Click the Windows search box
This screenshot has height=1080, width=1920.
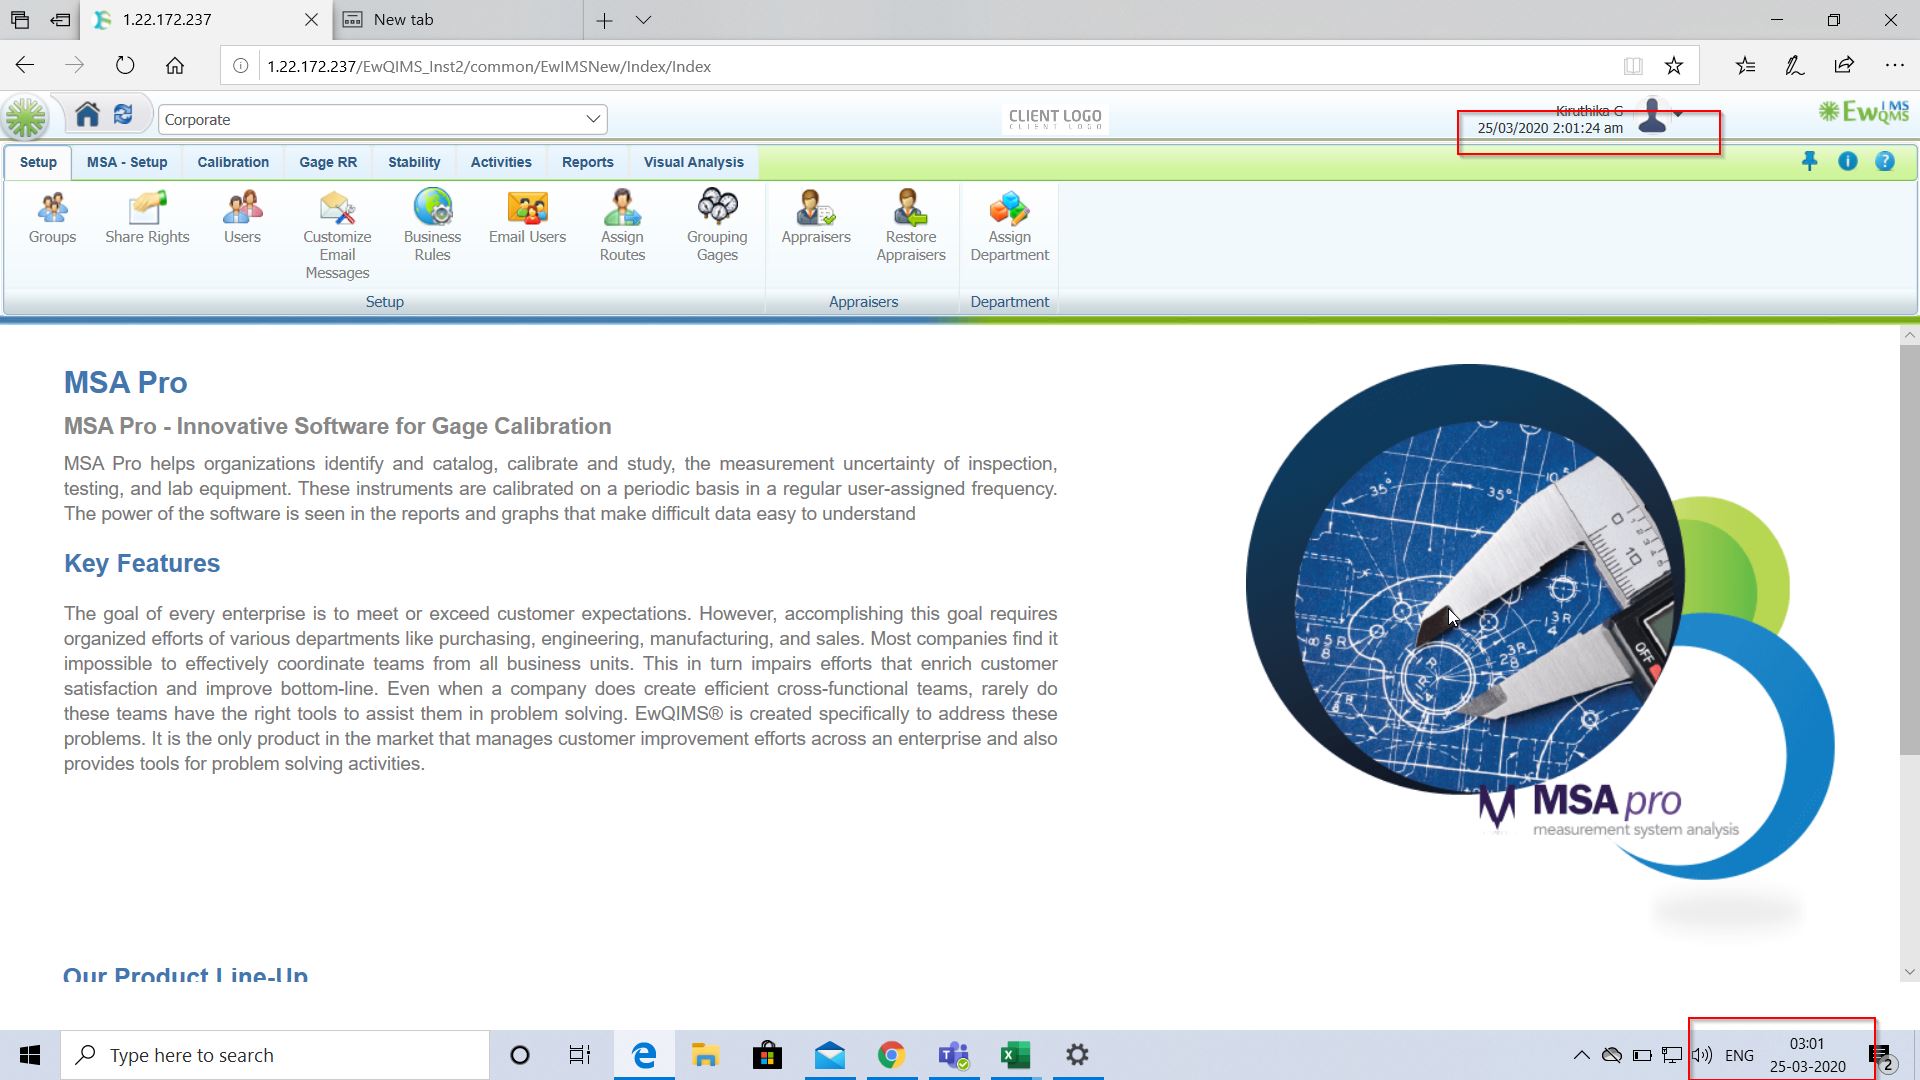[x=275, y=1055]
